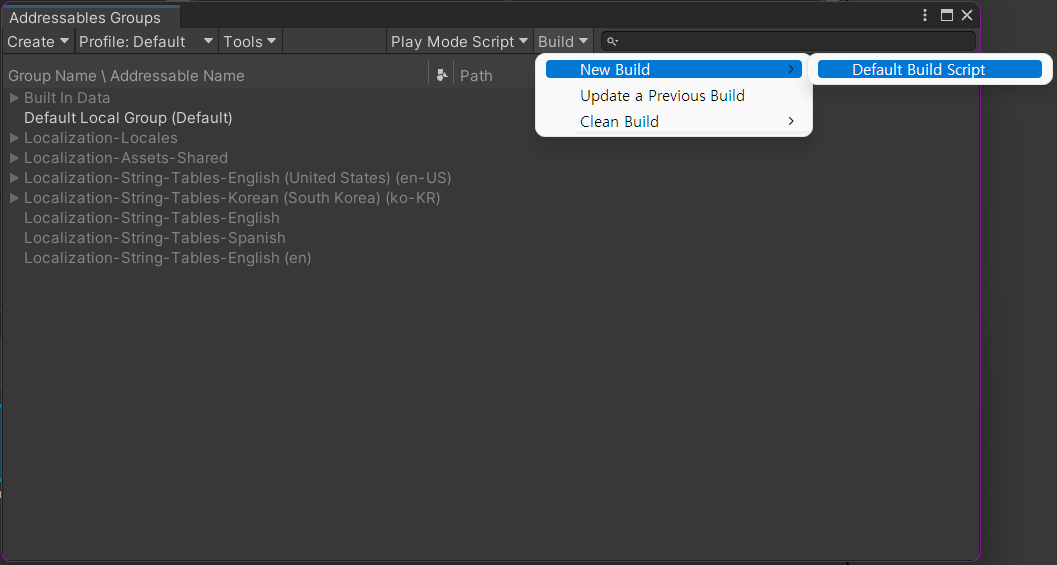
Task: Expand the Korean (South Korea) string tables group
Action: (x=13, y=198)
